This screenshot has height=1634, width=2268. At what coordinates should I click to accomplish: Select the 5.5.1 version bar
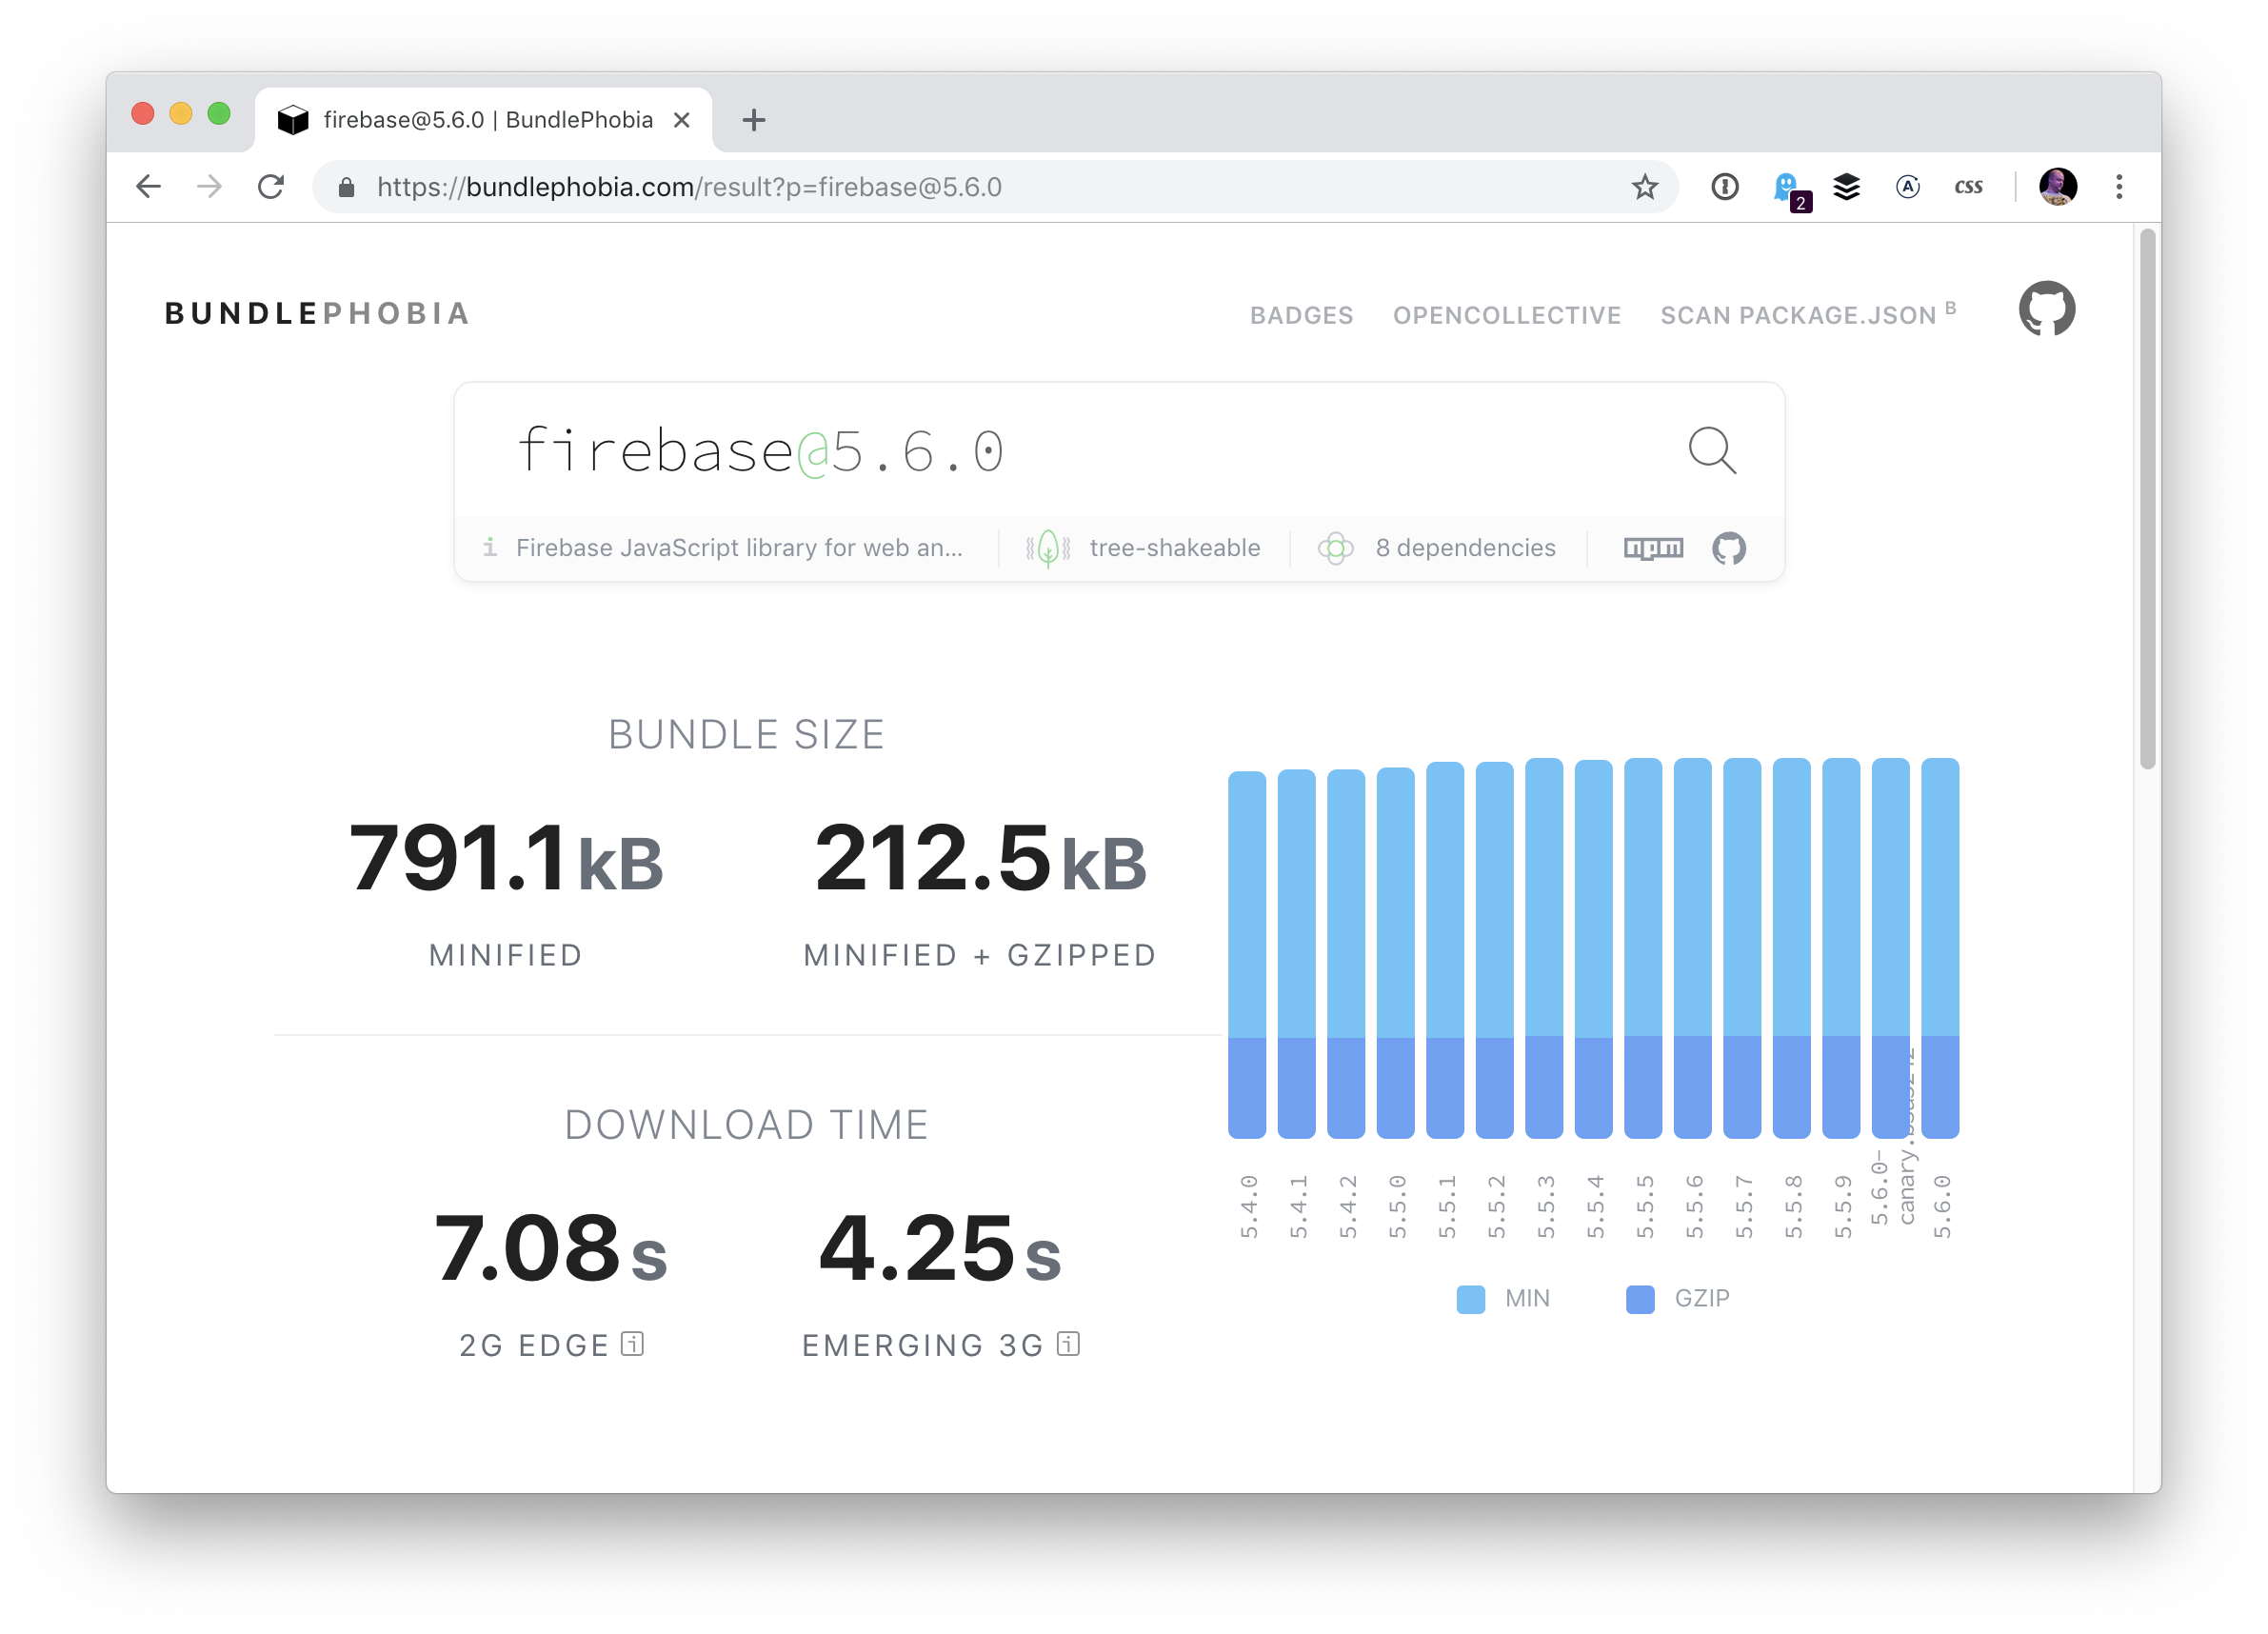tap(1445, 950)
